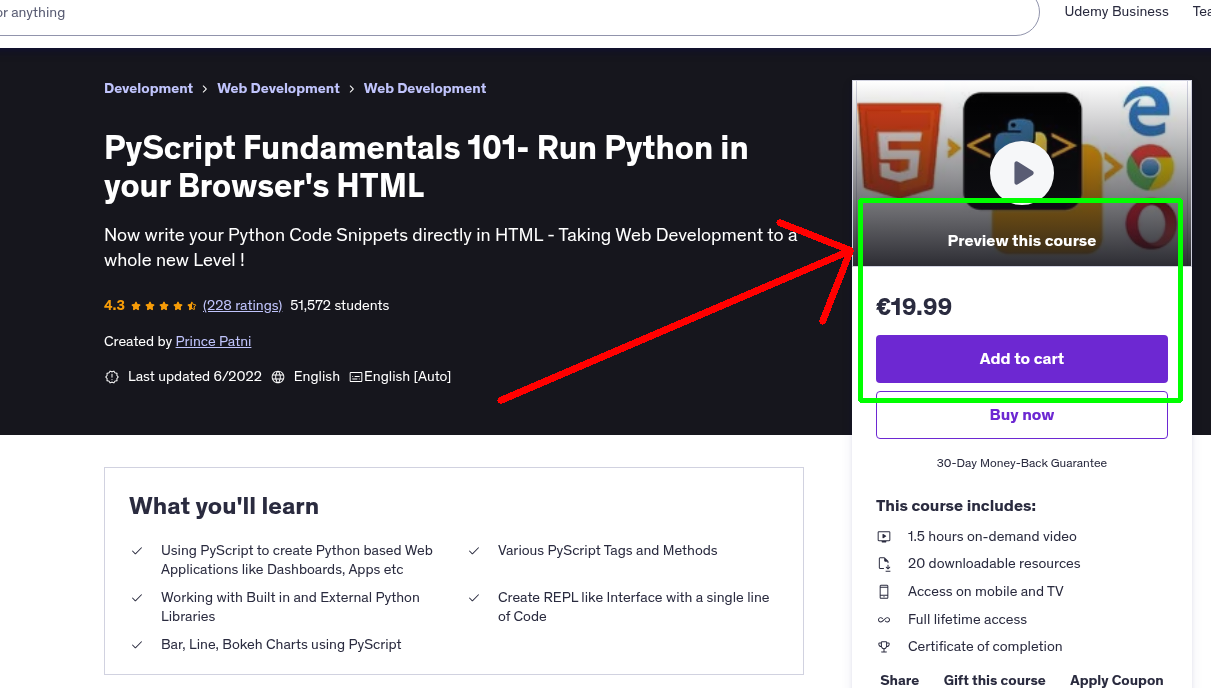Click the clock icon next to Last updated

pyautogui.click(x=111, y=376)
